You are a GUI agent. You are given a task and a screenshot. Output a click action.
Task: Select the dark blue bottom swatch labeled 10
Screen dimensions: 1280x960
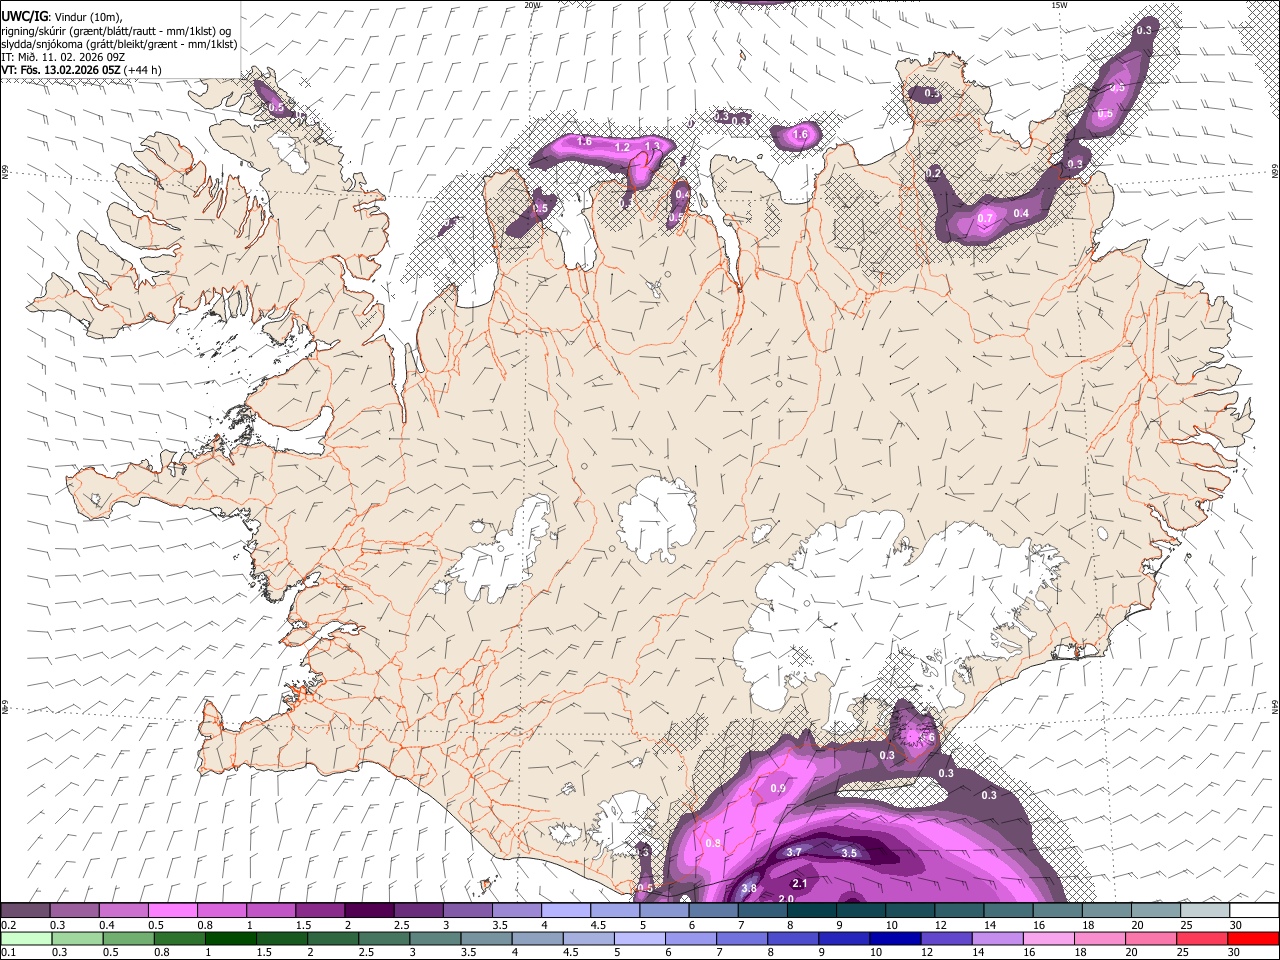click(x=894, y=938)
